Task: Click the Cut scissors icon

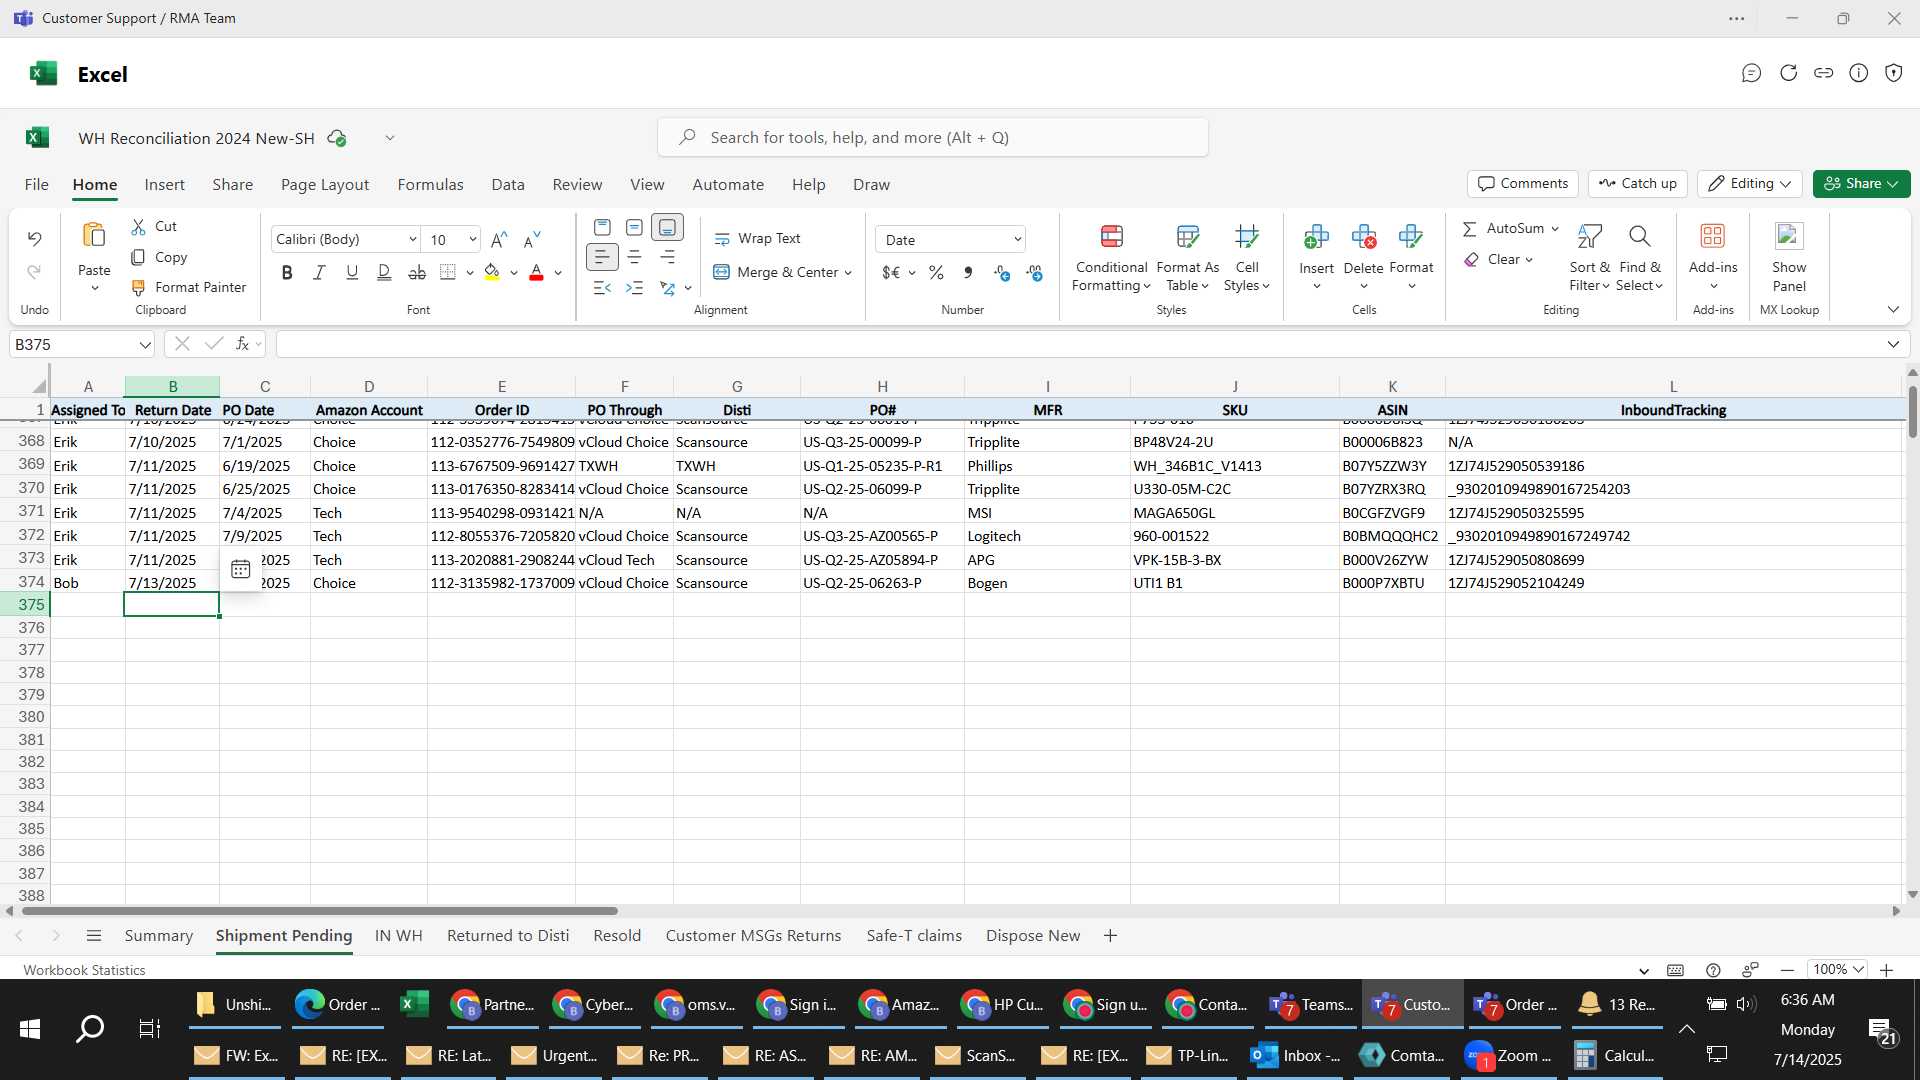Action: (138, 227)
